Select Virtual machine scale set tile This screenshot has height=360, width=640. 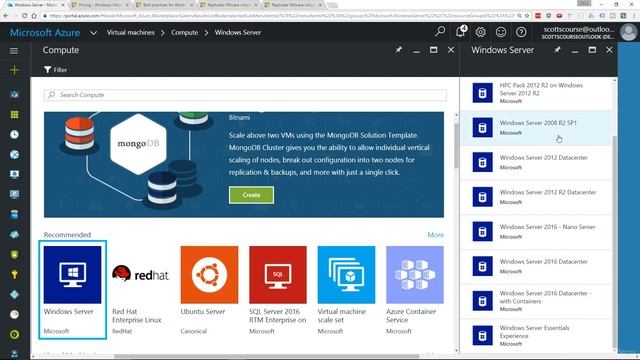346,290
